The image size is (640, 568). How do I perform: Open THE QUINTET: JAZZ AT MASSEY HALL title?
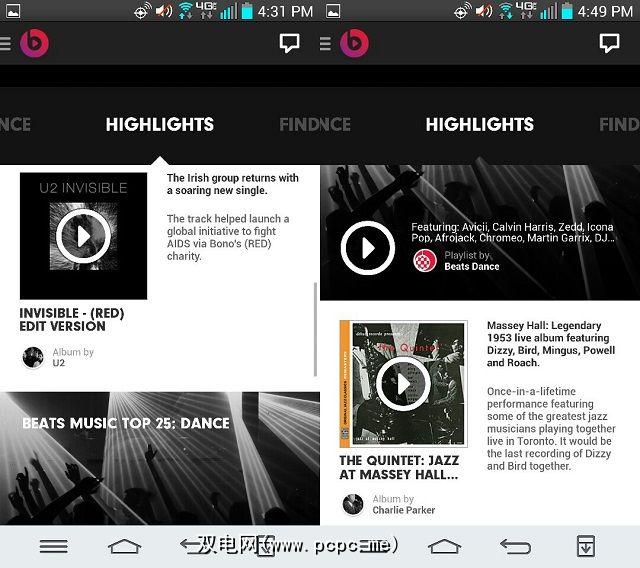[399, 467]
